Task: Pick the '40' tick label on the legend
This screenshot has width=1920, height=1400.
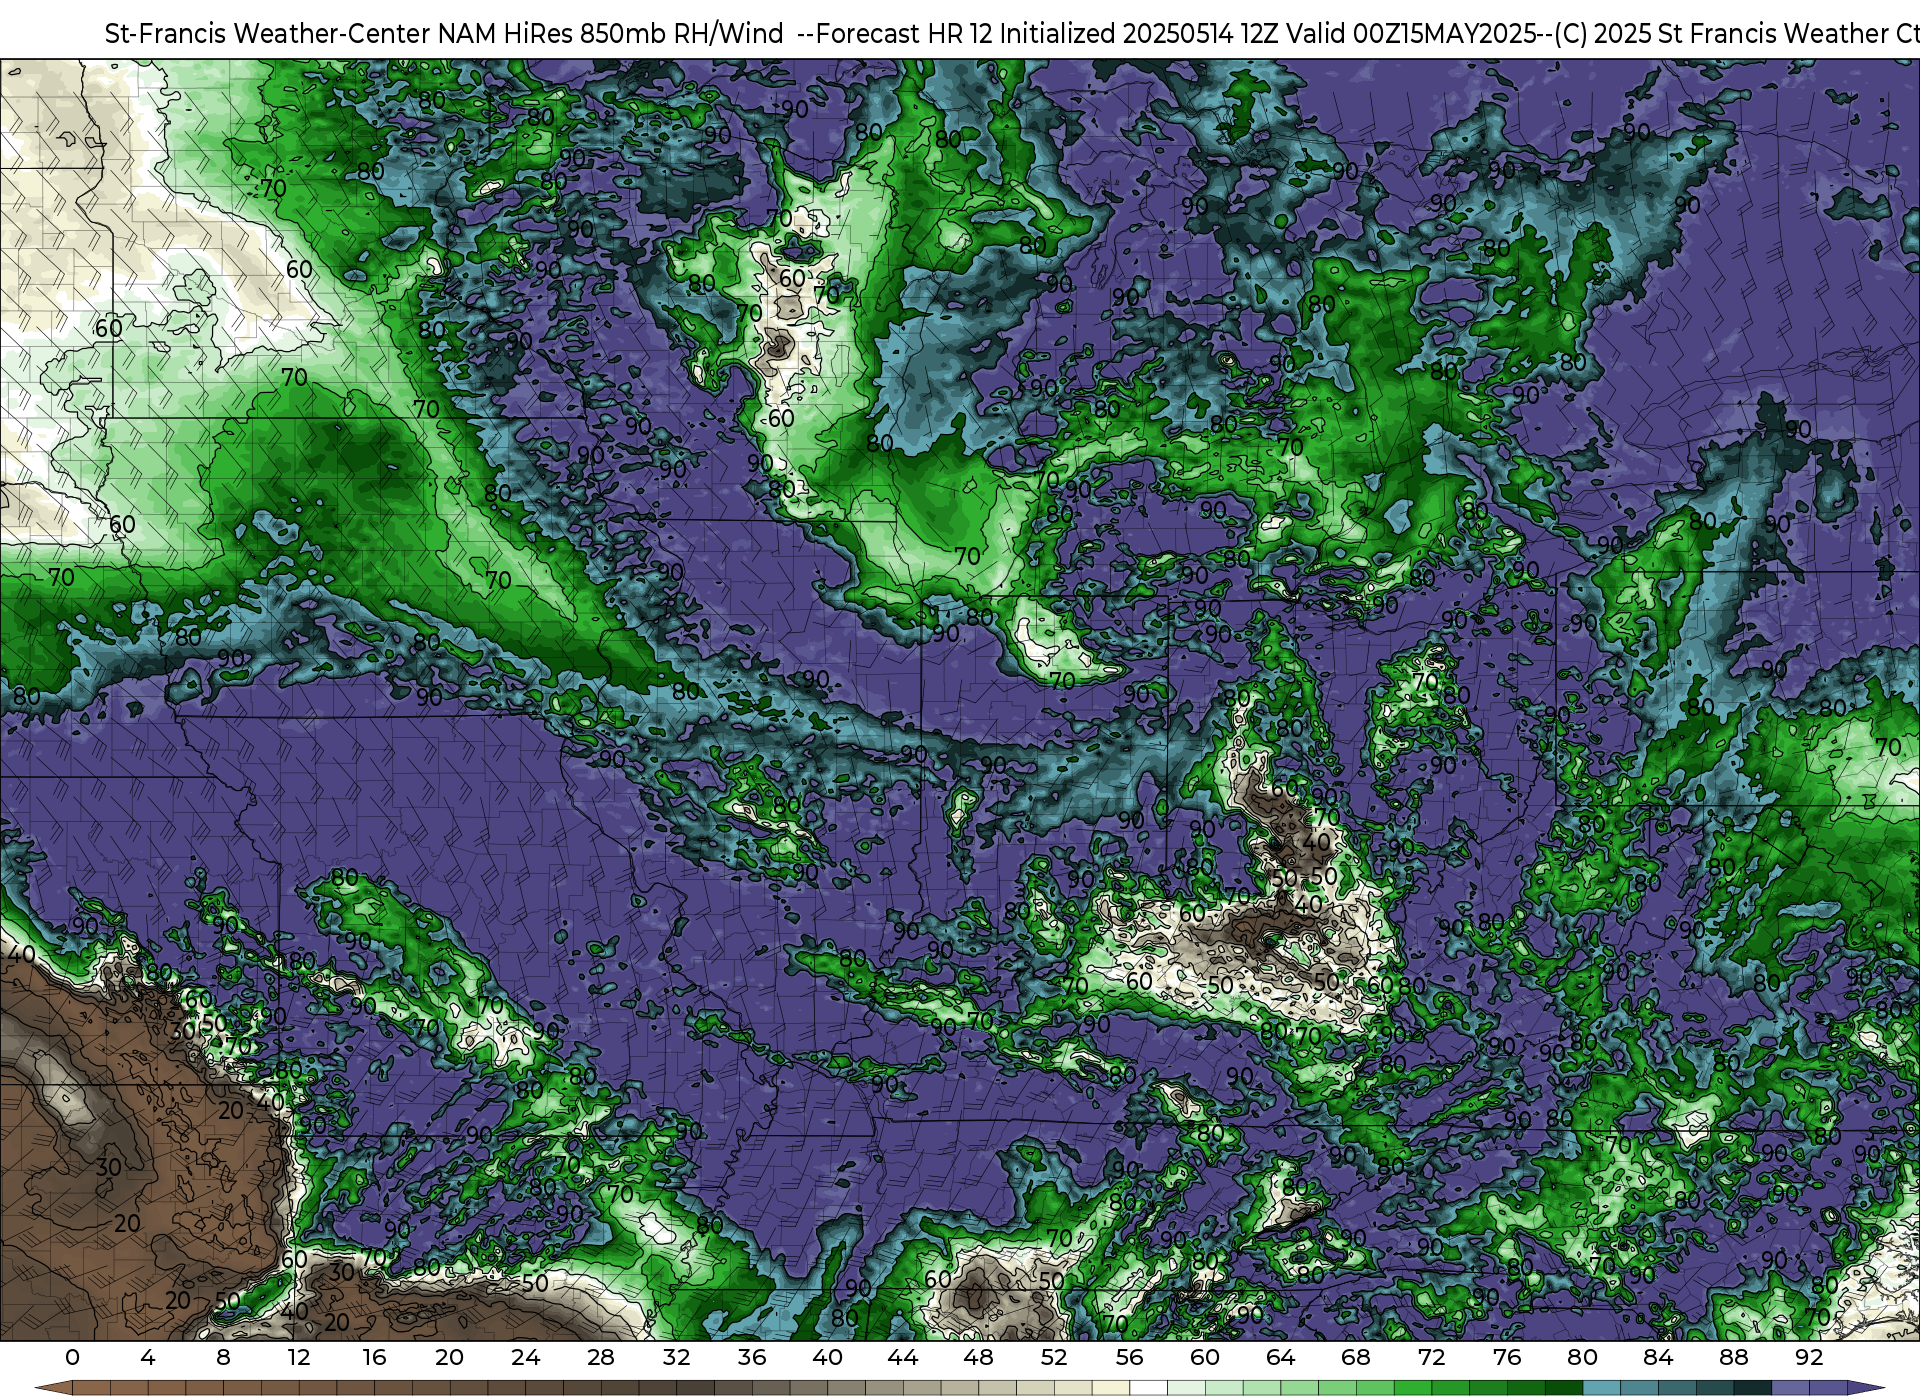Action: (x=827, y=1357)
